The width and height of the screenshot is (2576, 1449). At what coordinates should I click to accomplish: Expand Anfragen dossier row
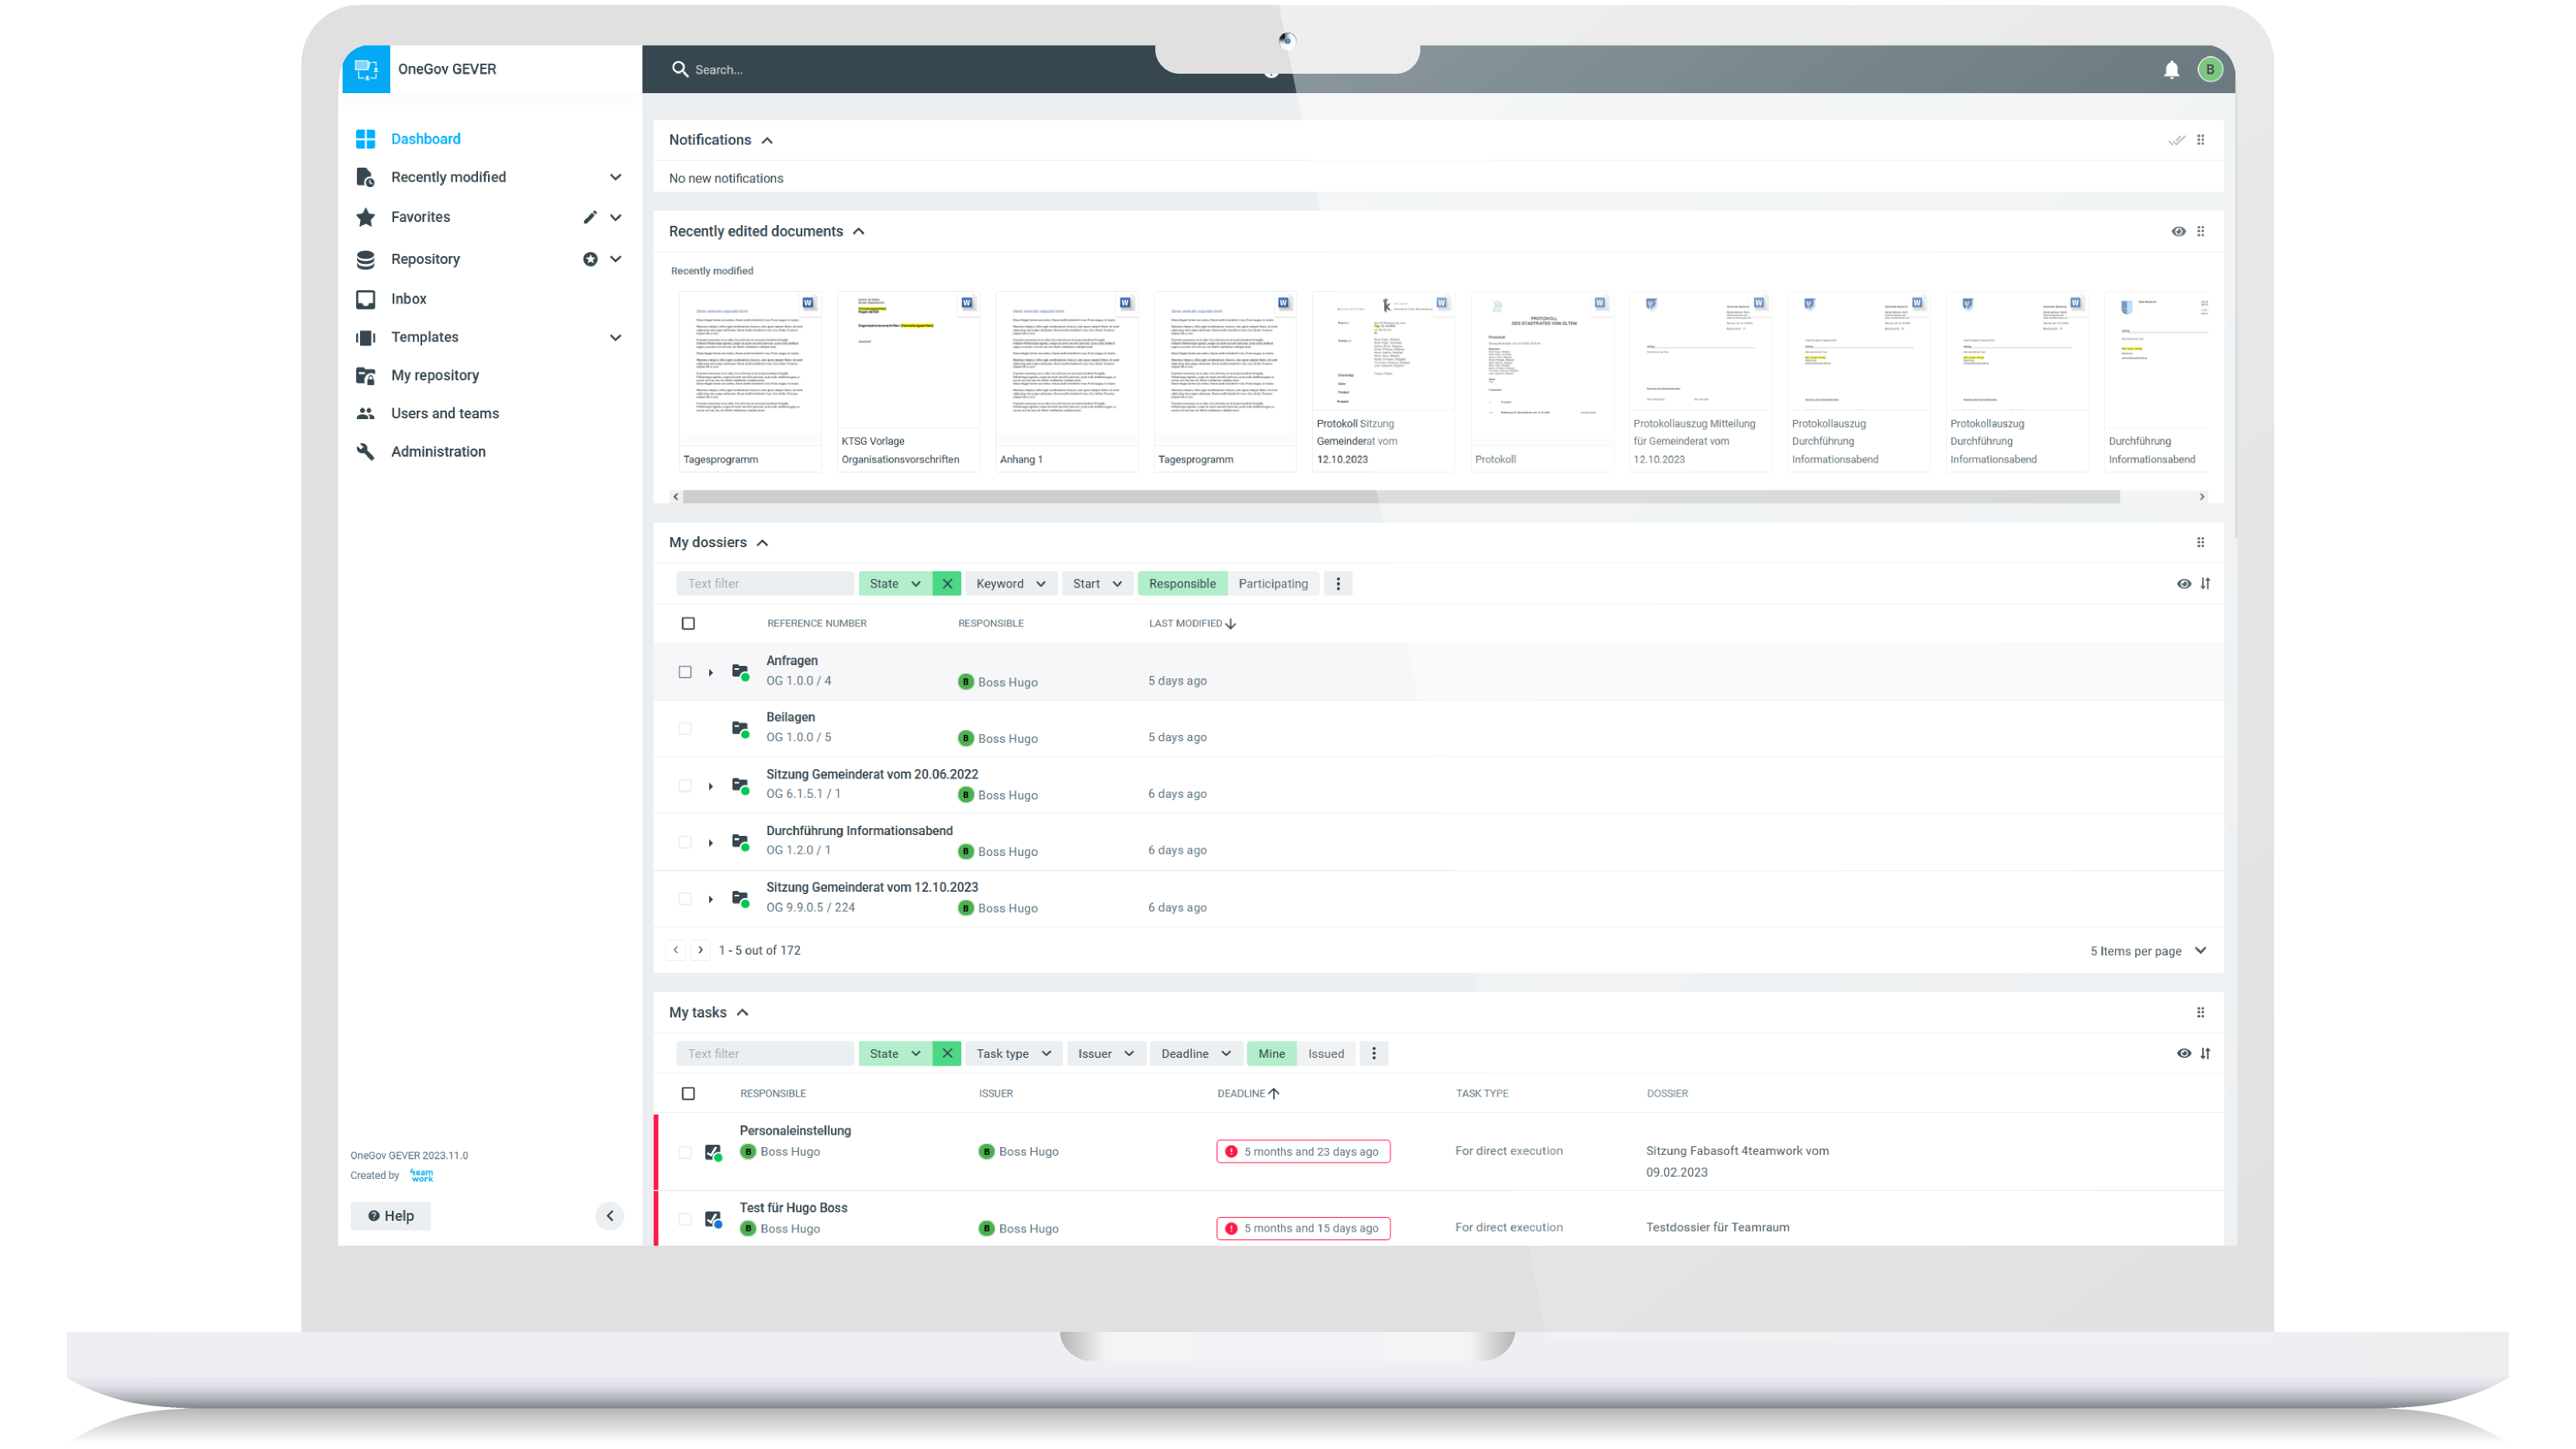710,673
